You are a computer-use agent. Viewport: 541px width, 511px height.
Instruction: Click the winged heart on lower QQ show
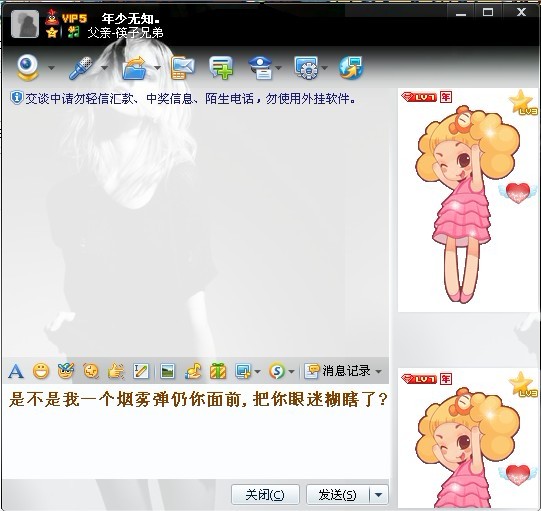pyautogui.click(x=518, y=474)
